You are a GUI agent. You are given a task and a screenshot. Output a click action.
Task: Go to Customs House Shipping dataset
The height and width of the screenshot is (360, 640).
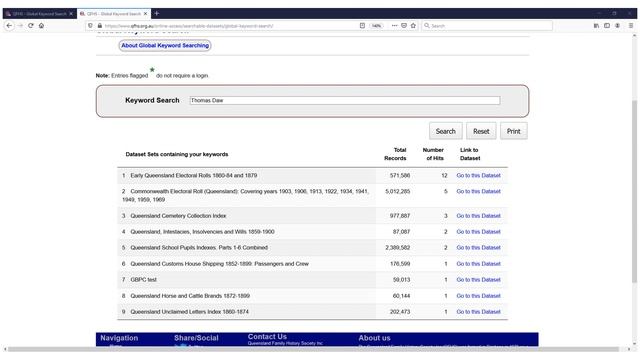coord(478,264)
